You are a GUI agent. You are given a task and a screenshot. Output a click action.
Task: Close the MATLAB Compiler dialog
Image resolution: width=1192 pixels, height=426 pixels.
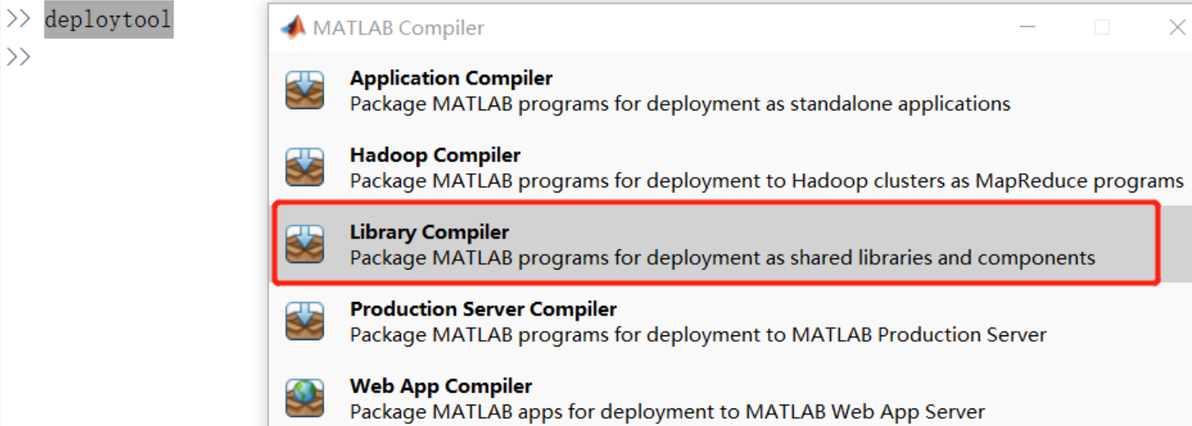(1177, 28)
